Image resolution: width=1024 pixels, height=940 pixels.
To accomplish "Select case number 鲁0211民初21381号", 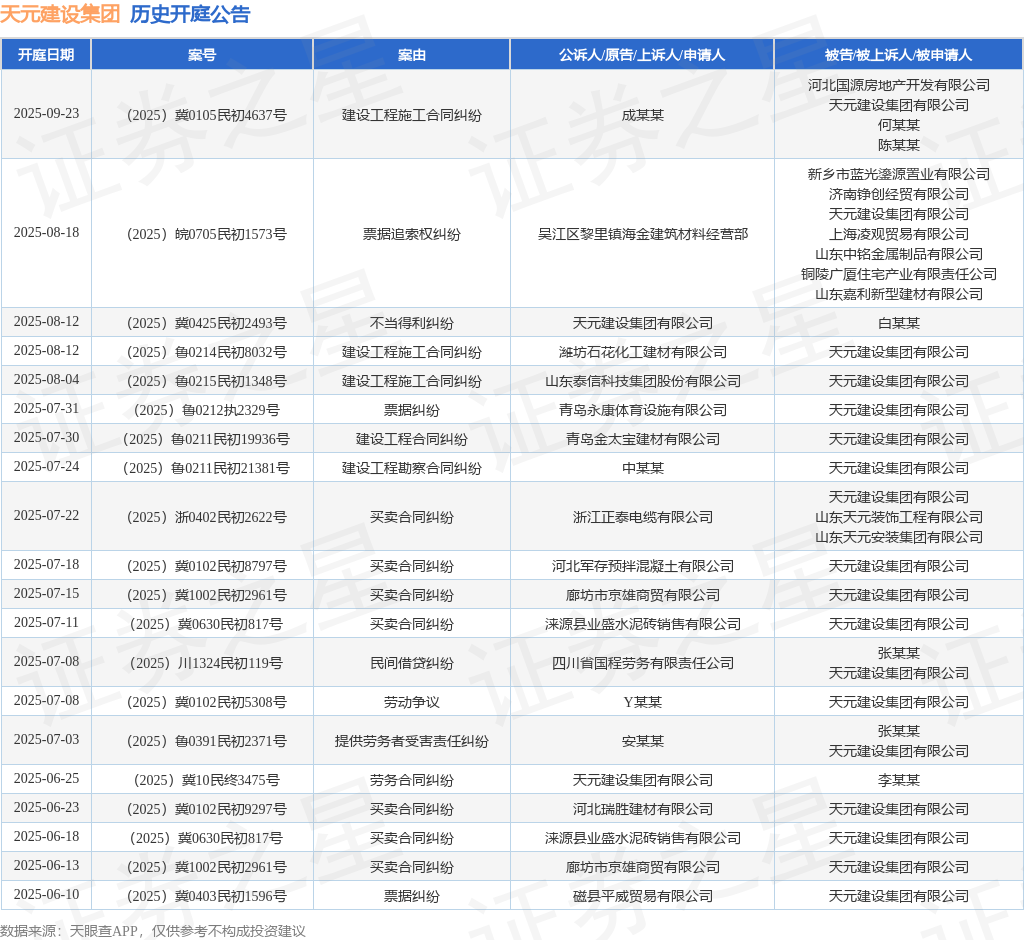I will pos(206,468).
